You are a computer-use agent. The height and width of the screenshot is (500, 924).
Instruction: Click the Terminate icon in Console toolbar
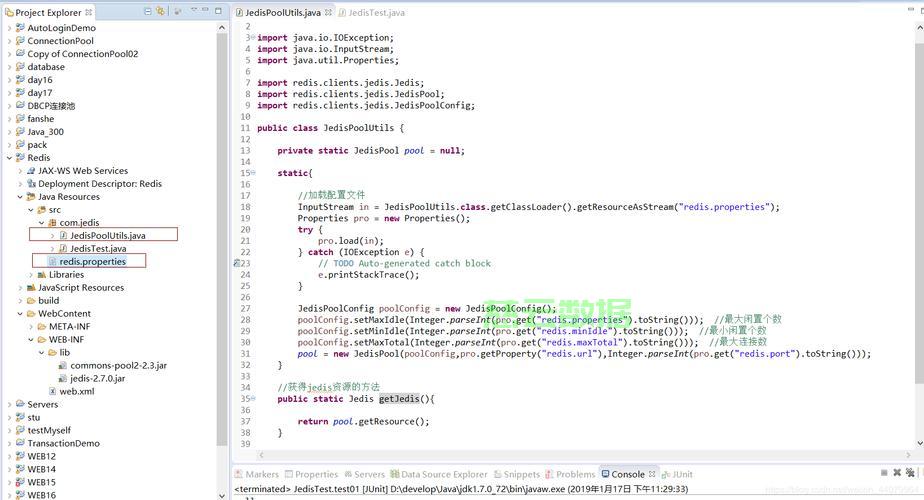pyautogui.click(x=884, y=473)
